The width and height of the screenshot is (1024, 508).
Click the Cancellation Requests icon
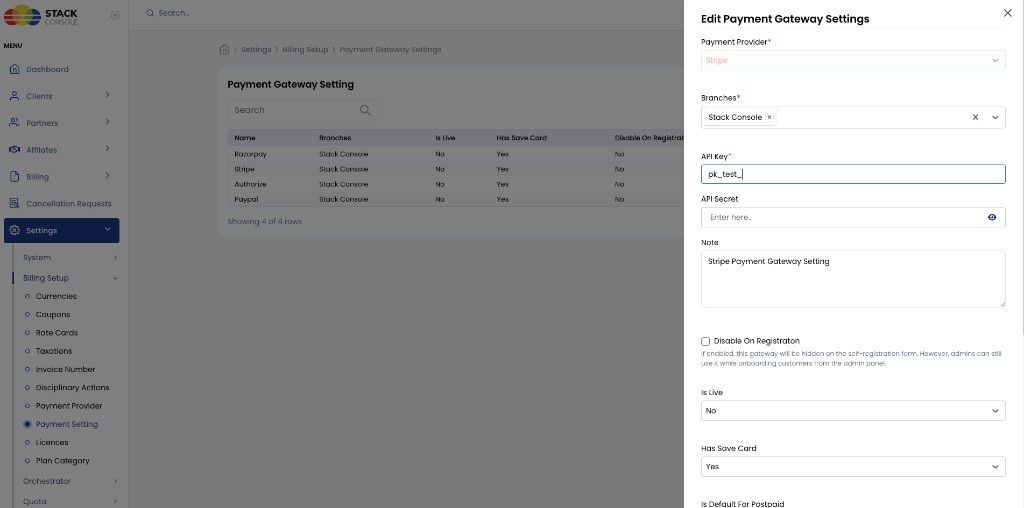[x=14, y=203]
